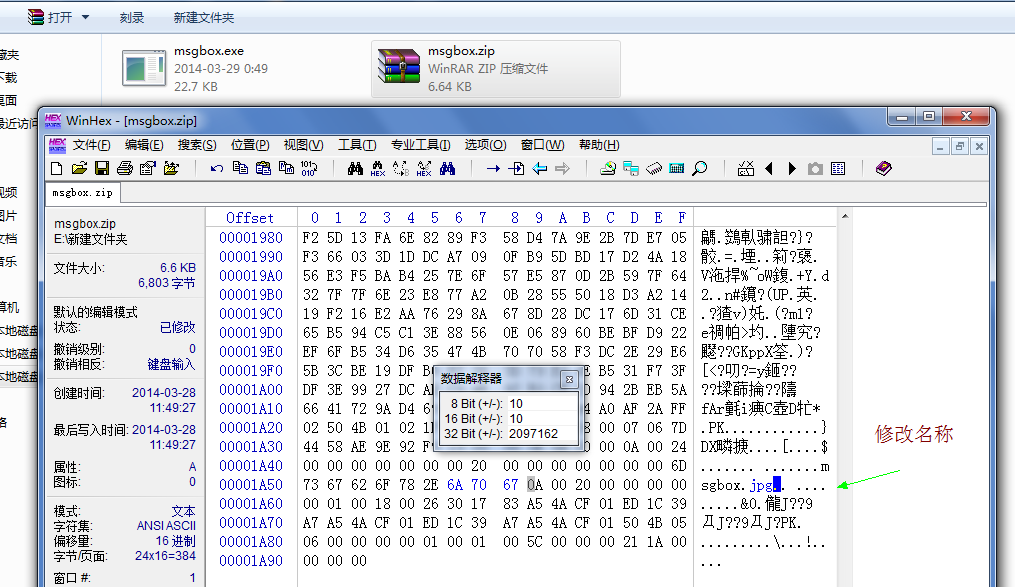1015x587 pixels.
Task: Expand the 打开 dropdown arrow in Explorer
Action: pyautogui.click(x=85, y=17)
